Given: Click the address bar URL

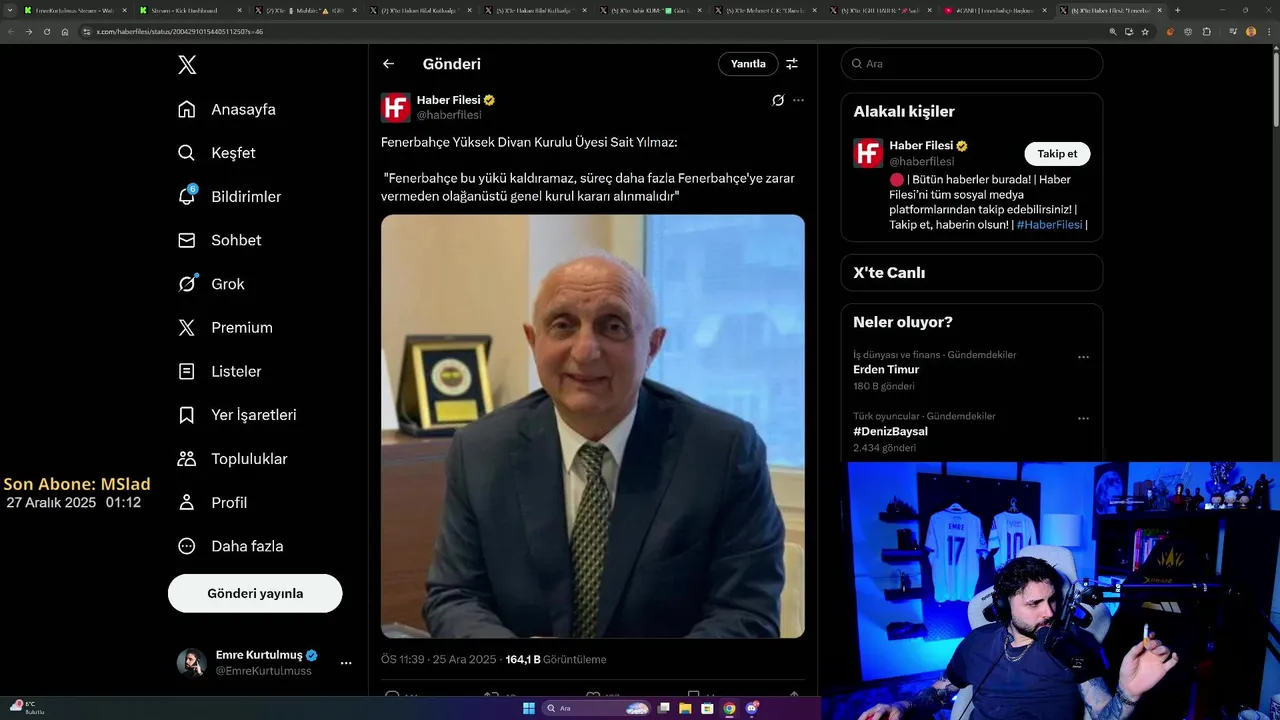Looking at the screenshot, I should (179, 32).
